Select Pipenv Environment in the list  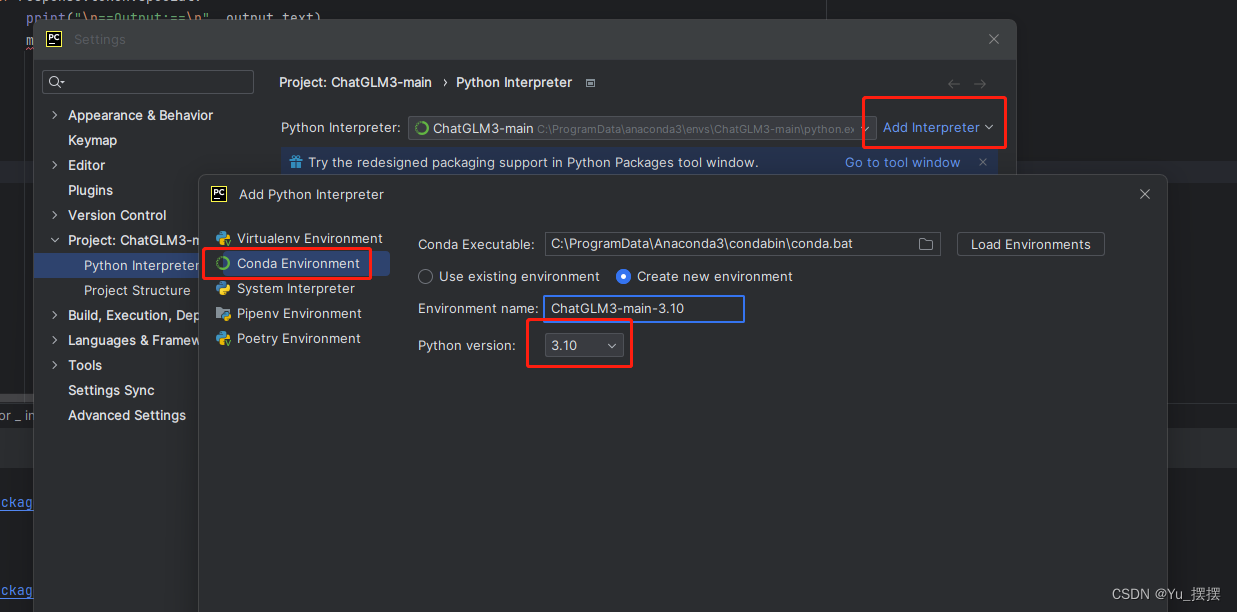298,313
